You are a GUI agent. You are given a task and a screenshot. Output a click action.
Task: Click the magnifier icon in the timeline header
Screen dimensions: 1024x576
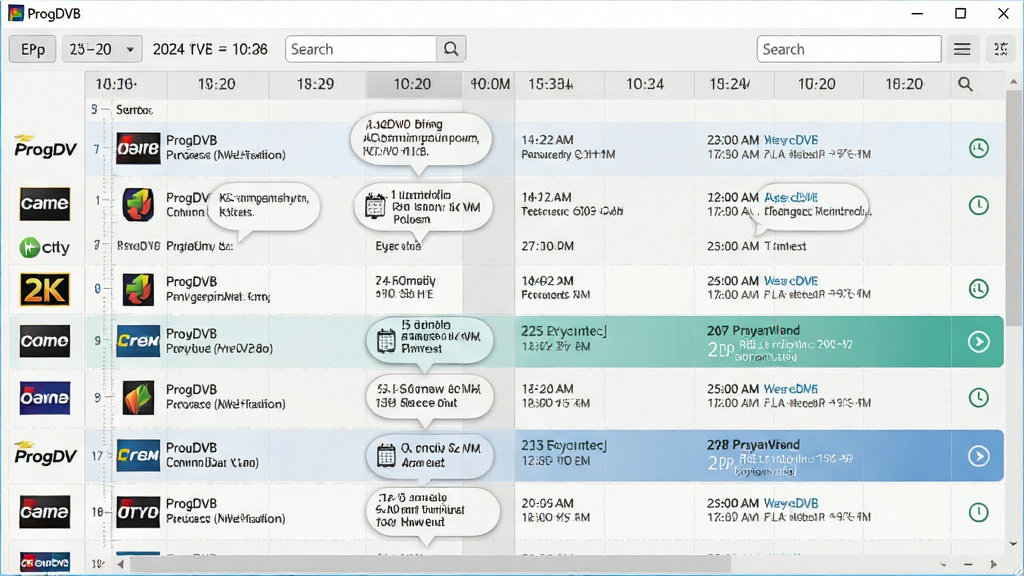pos(965,84)
